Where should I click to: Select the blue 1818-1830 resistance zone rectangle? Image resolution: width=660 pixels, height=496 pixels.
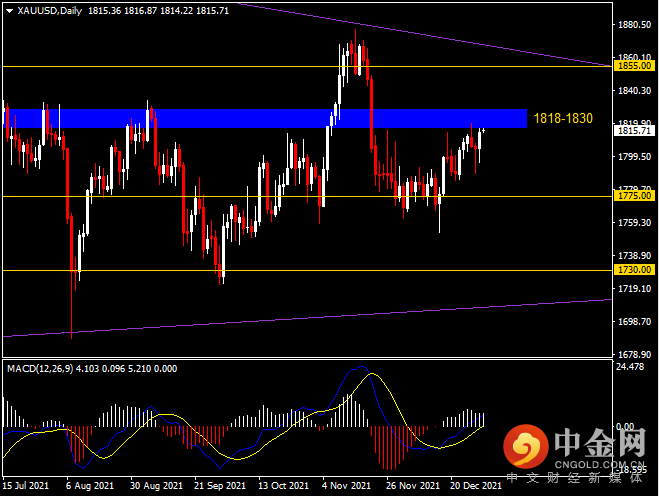tap(265, 118)
